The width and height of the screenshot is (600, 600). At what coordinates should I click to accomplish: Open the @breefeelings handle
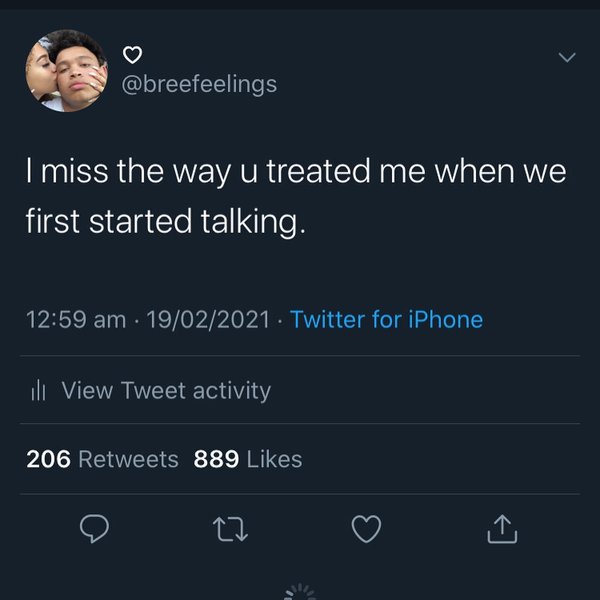[x=199, y=84]
